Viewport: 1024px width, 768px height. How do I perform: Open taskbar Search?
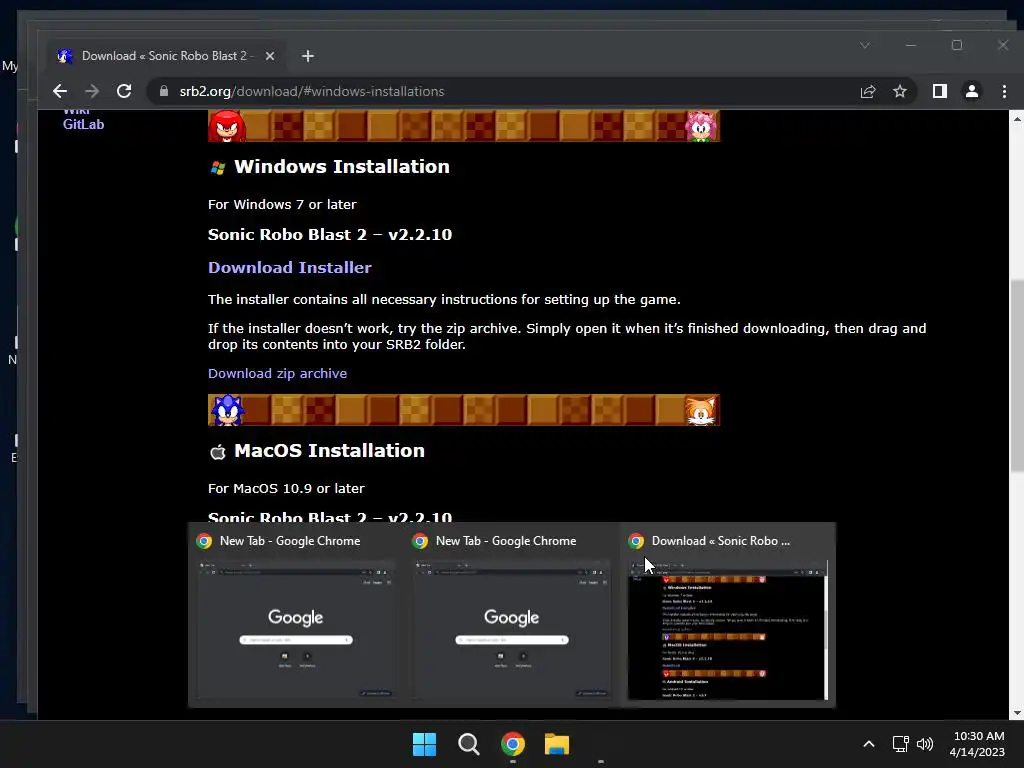click(x=468, y=744)
